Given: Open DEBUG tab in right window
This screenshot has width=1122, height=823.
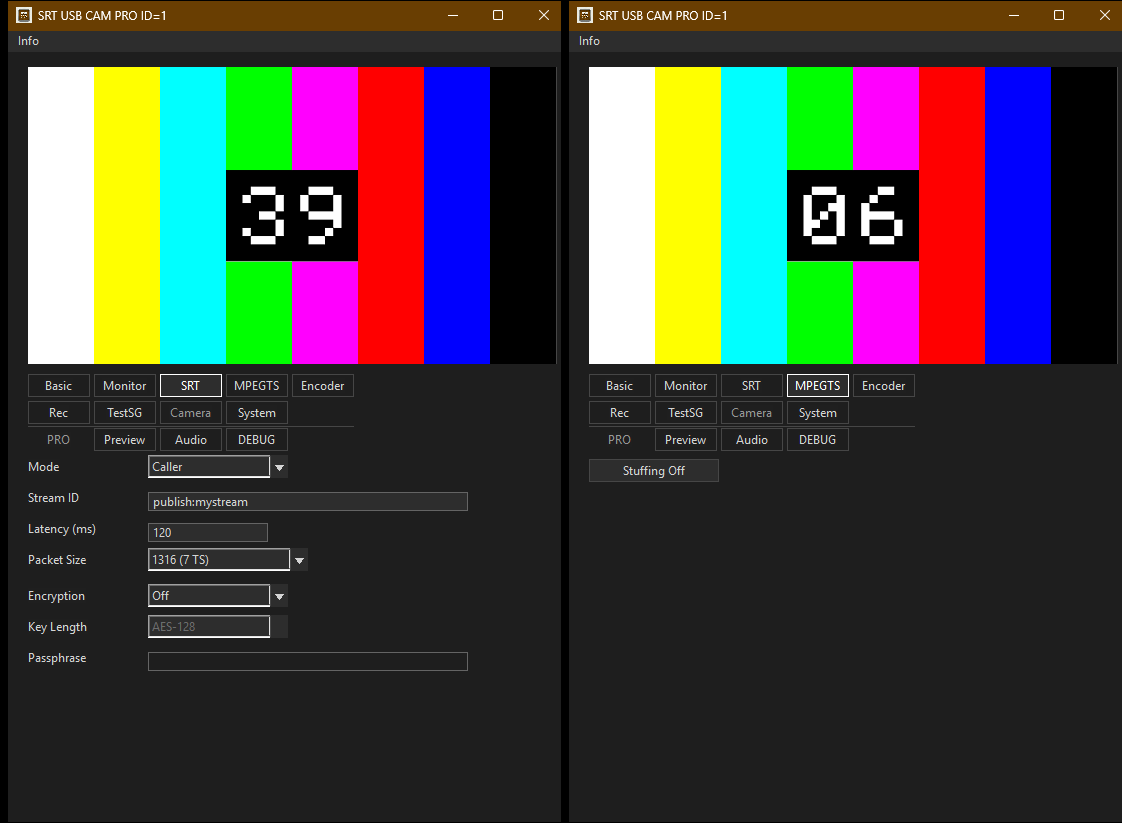Looking at the screenshot, I should pos(818,440).
